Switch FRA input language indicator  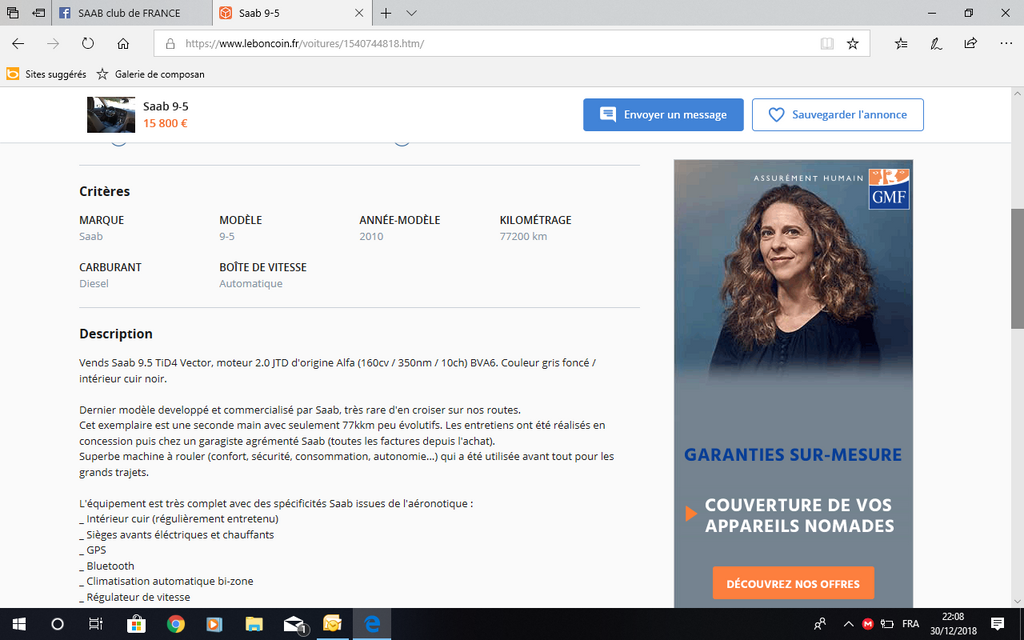910,624
